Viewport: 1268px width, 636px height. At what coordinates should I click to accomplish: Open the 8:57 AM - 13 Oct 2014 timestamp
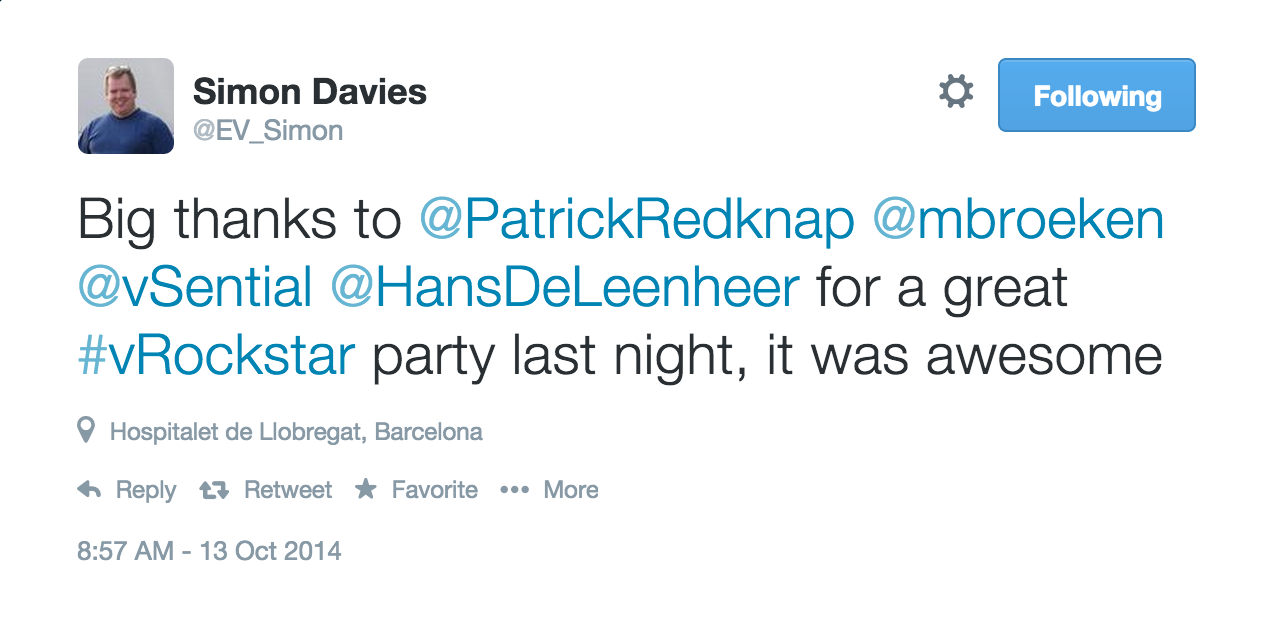pos(210,550)
